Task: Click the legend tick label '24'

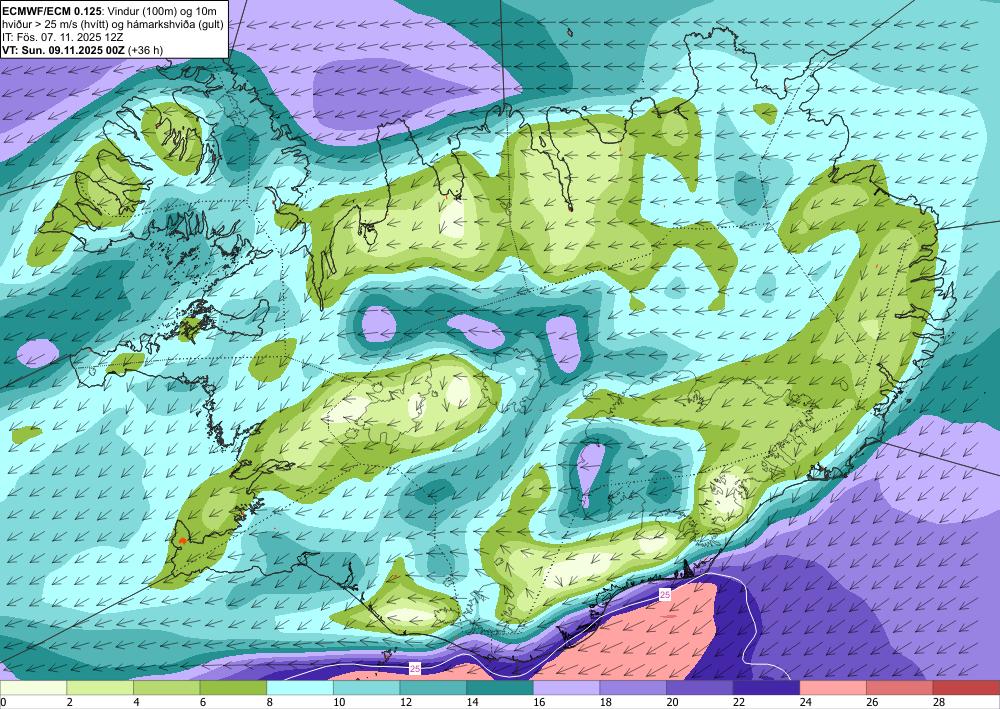Action: tap(805, 702)
